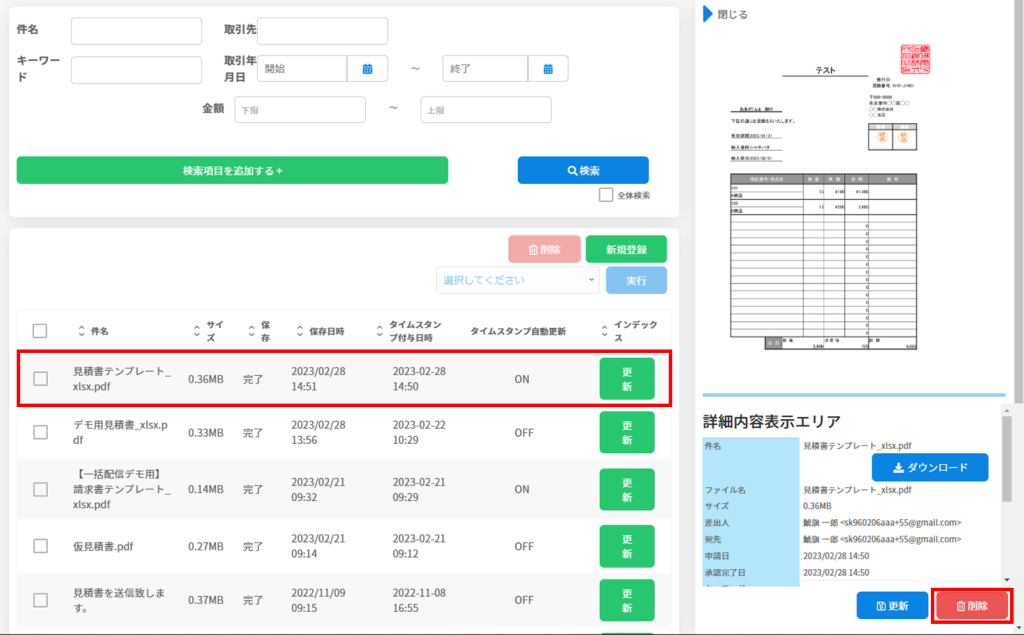Sort the list by 件名 column
The height and width of the screenshot is (635, 1024).
(x=82, y=331)
